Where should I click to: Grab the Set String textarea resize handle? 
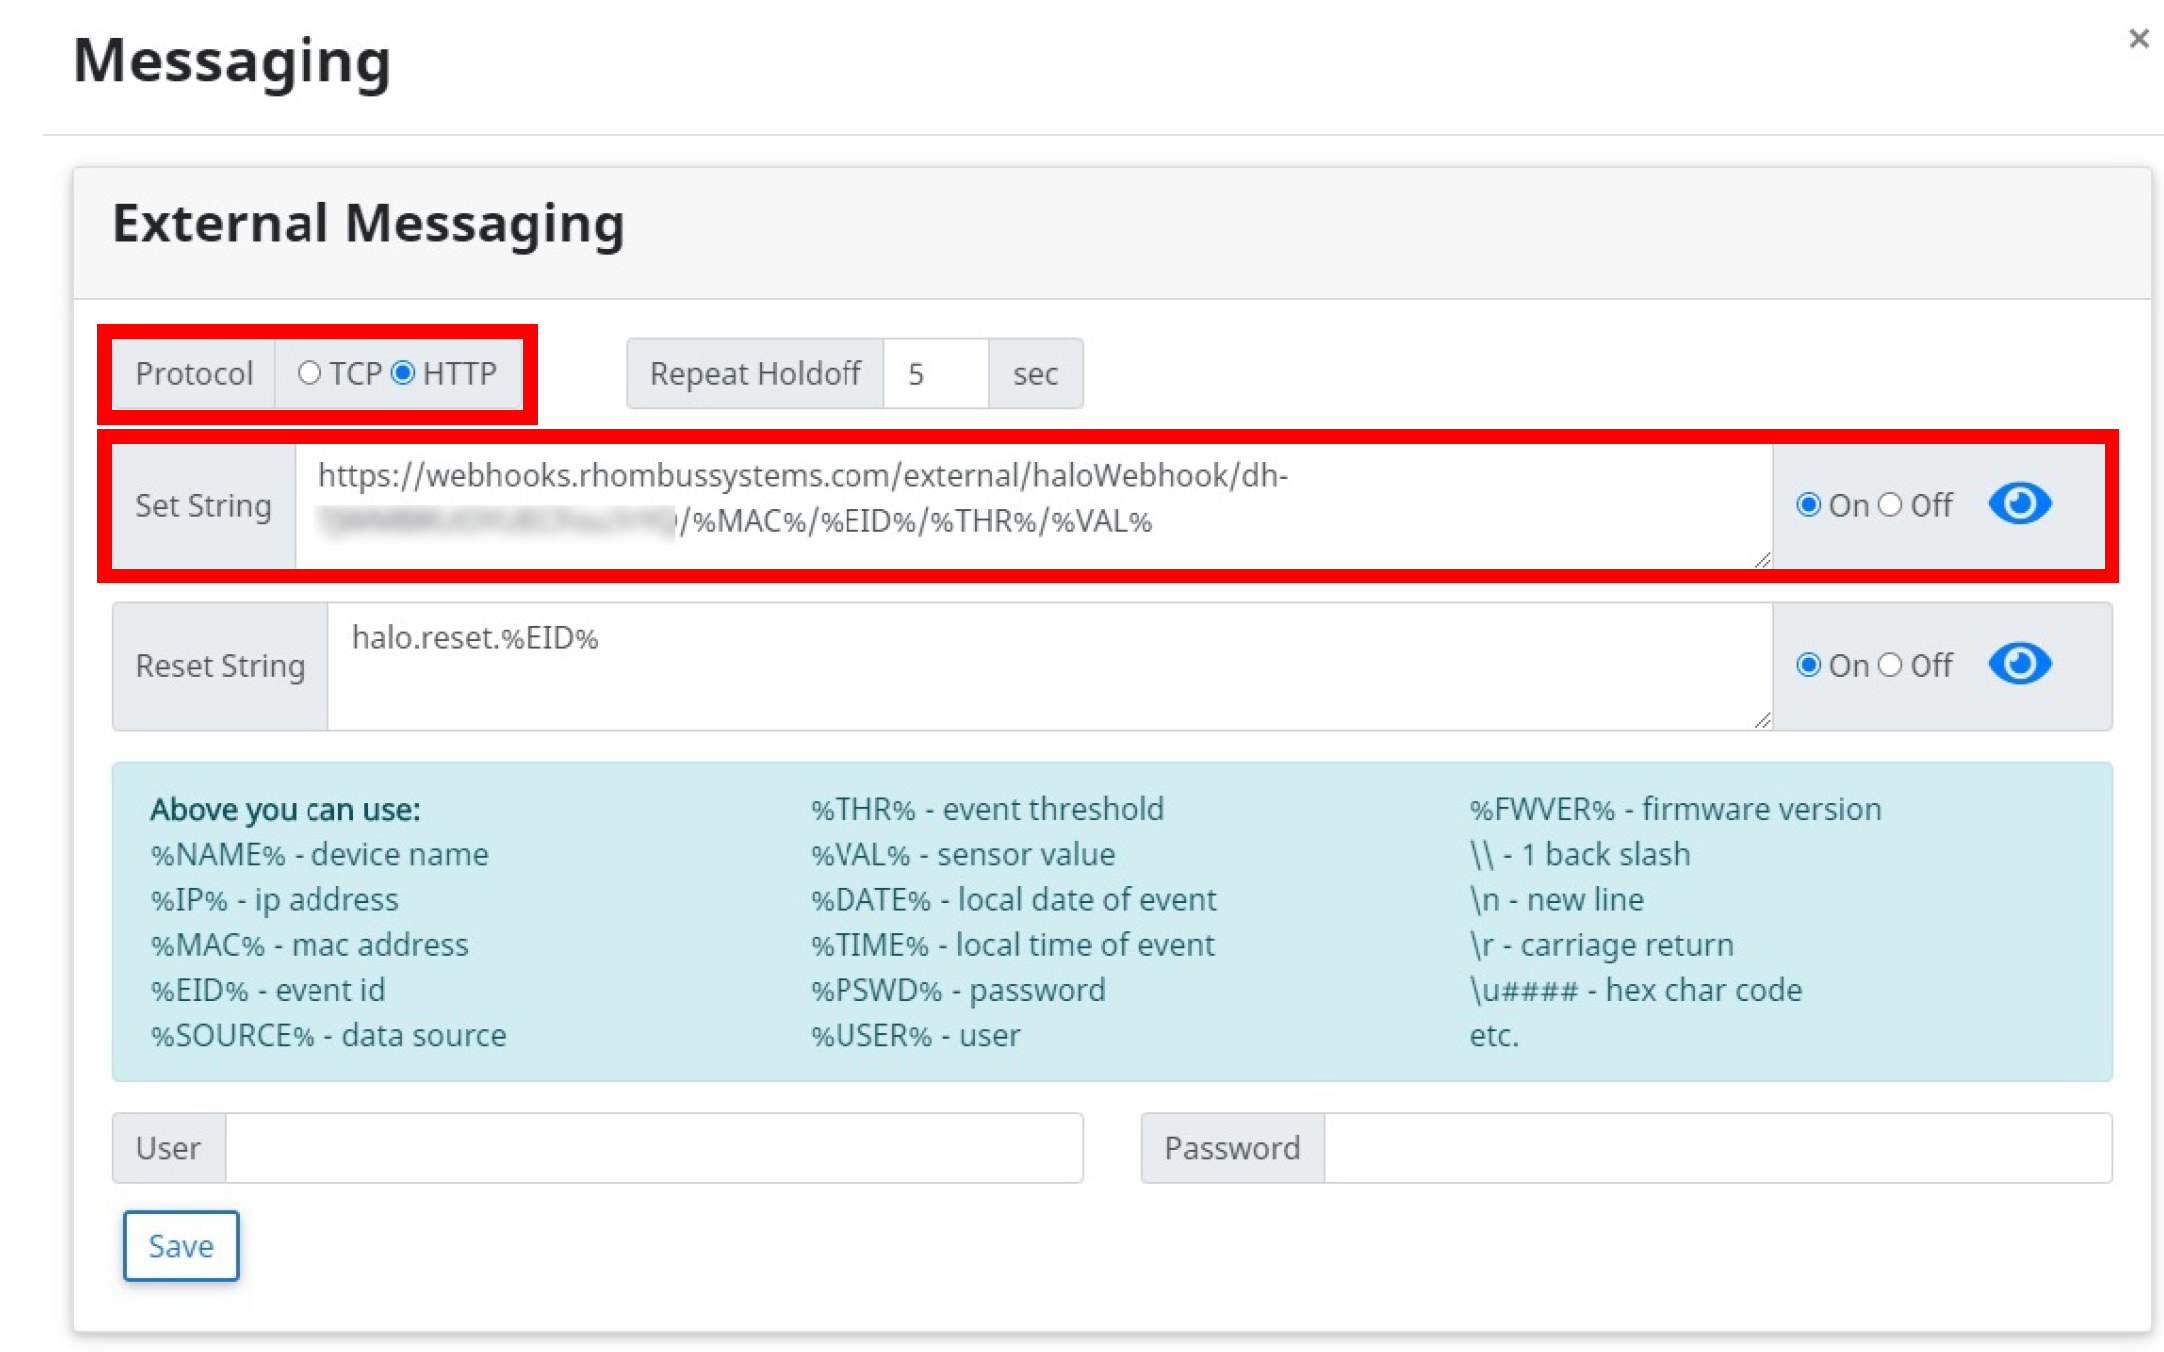coord(1762,561)
